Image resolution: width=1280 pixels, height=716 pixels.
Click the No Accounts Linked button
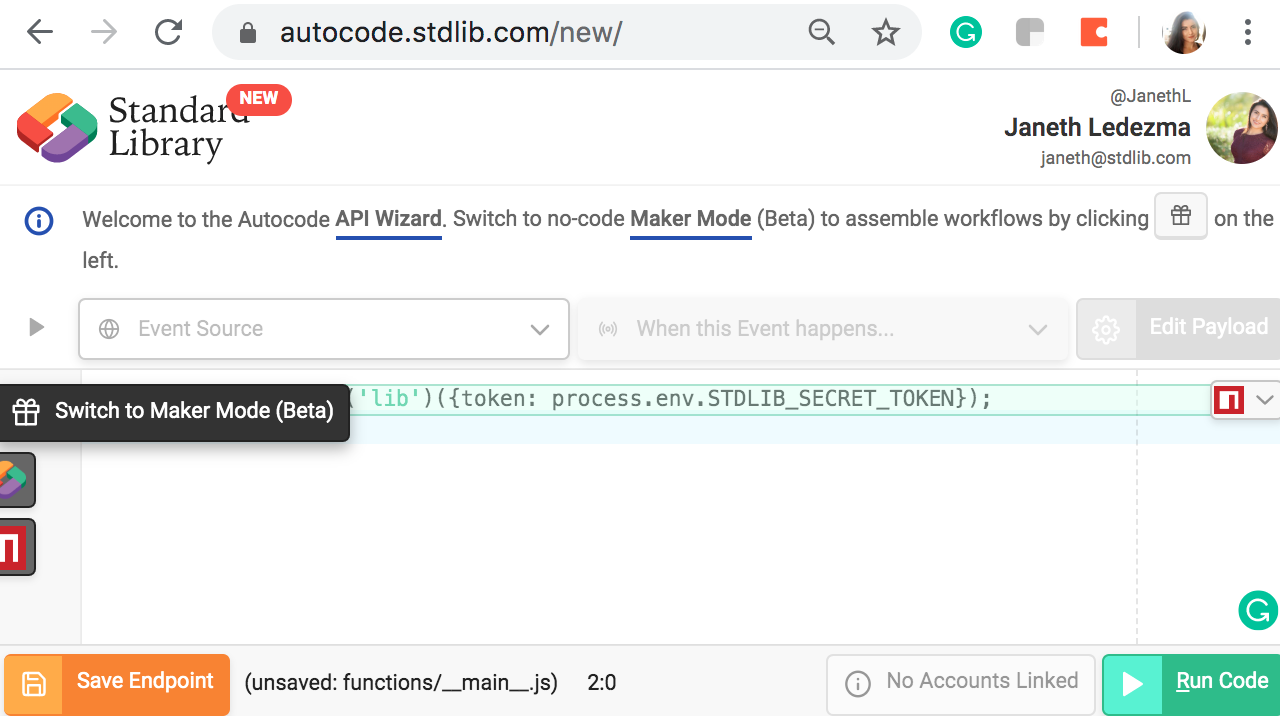pyautogui.click(x=963, y=684)
